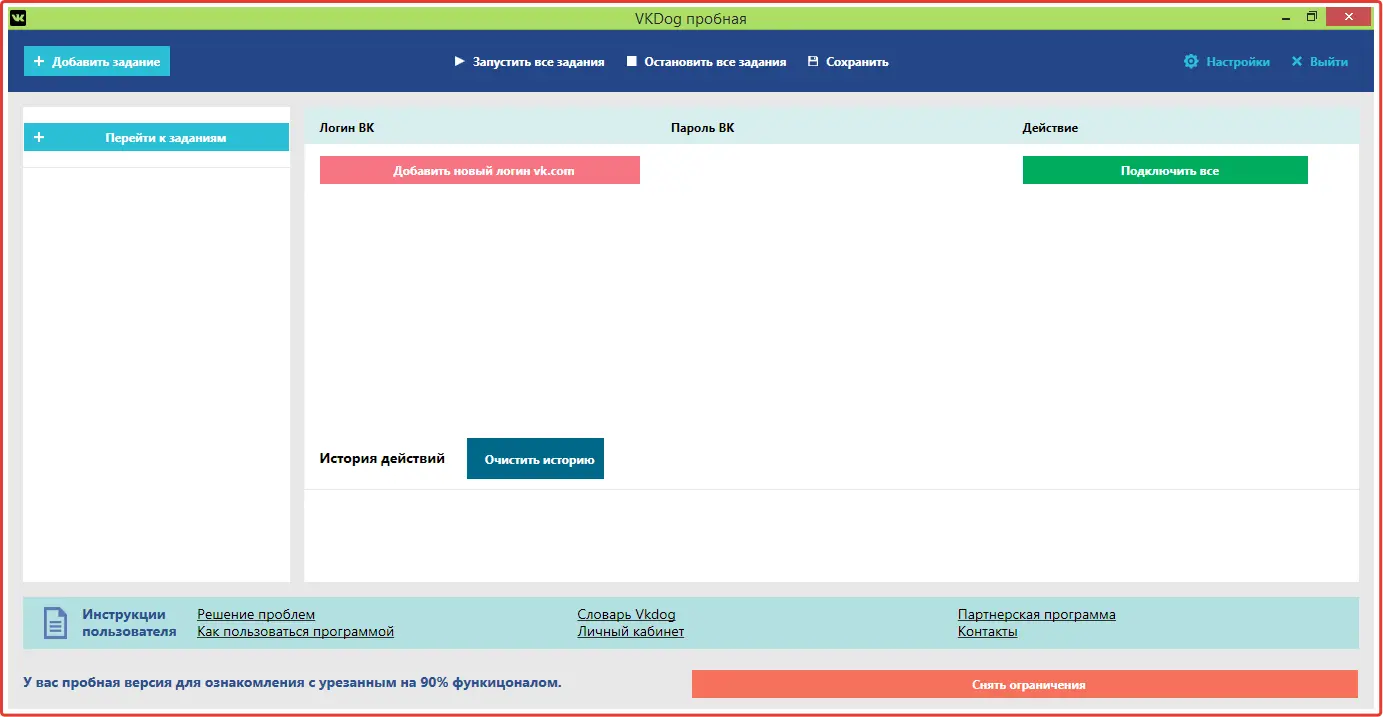Click the Пароль ВК column header
Viewport: 1383px width, 717px height.
[702, 128]
